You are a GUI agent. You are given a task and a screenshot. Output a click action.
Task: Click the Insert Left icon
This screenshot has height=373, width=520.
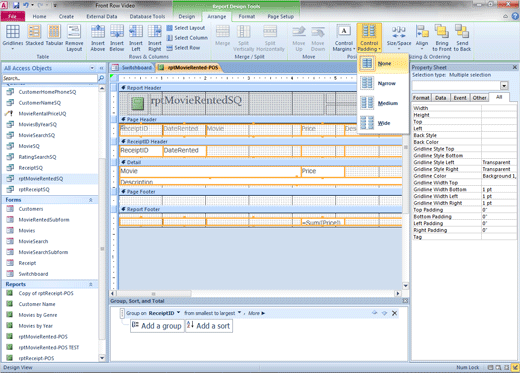click(x=136, y=38)
